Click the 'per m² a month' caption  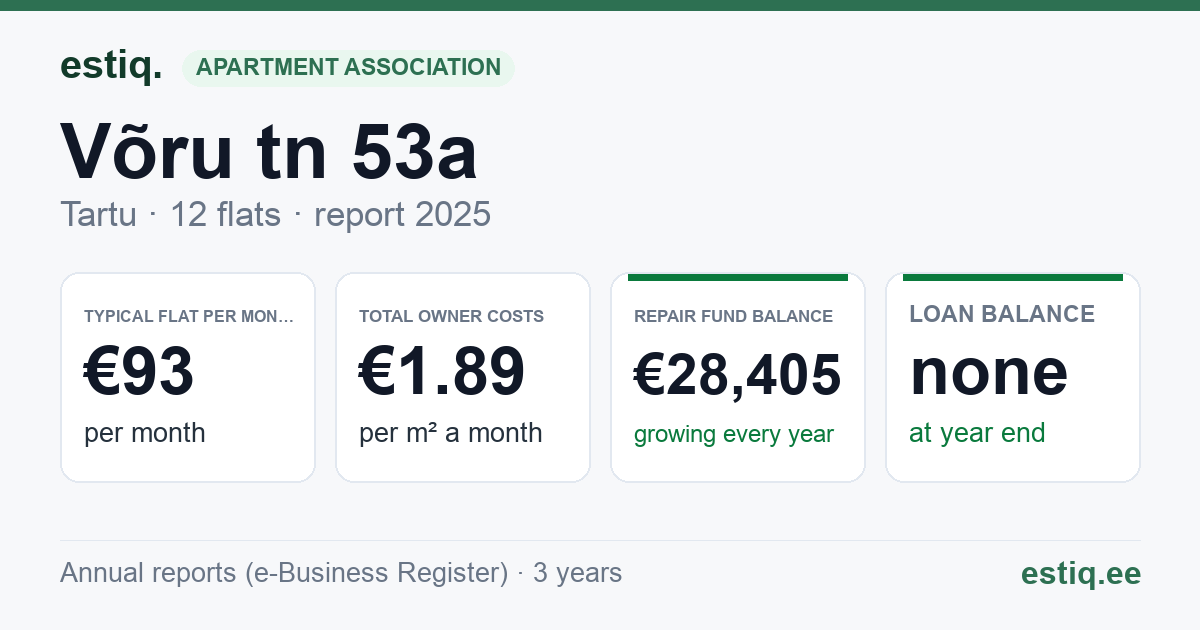click(450, 433)
